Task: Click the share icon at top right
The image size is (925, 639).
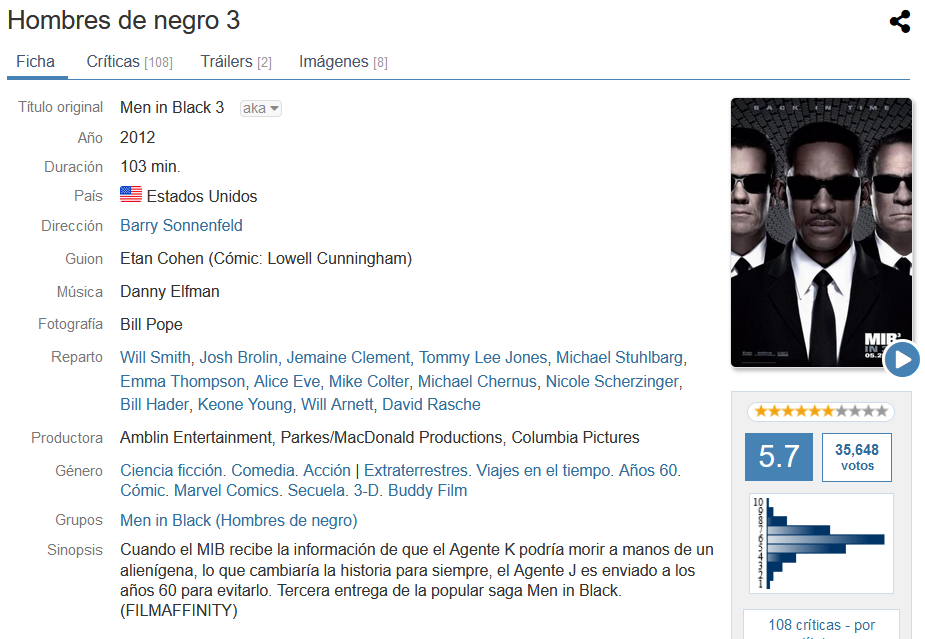Action: (x=900, y=22)
